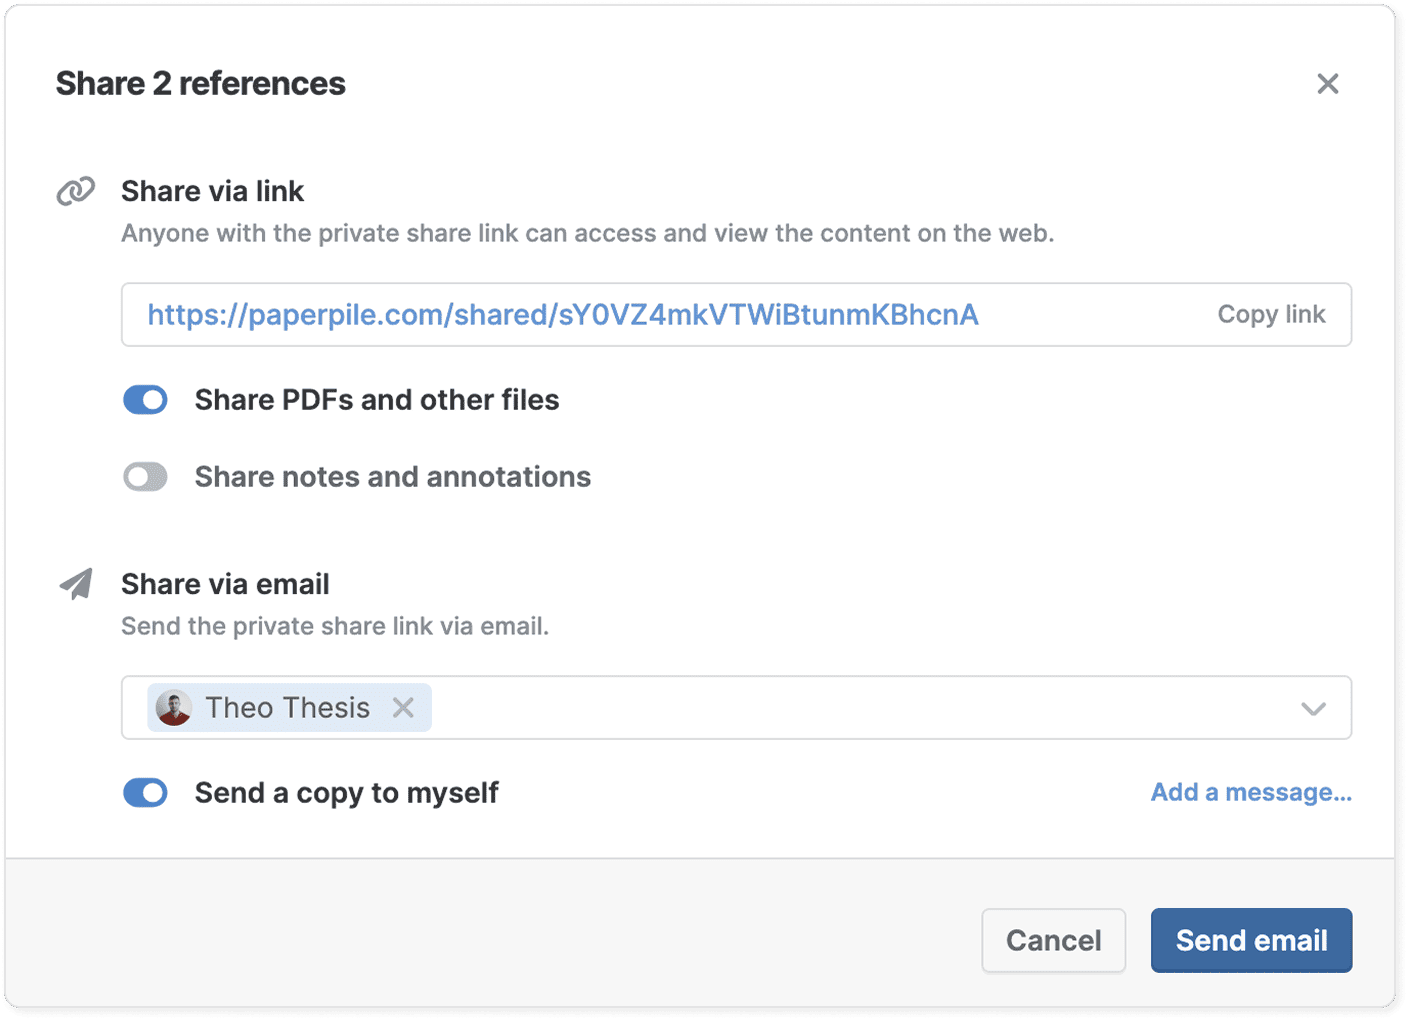Enable Share notes and annotations toggle

(x=145, y=477)
